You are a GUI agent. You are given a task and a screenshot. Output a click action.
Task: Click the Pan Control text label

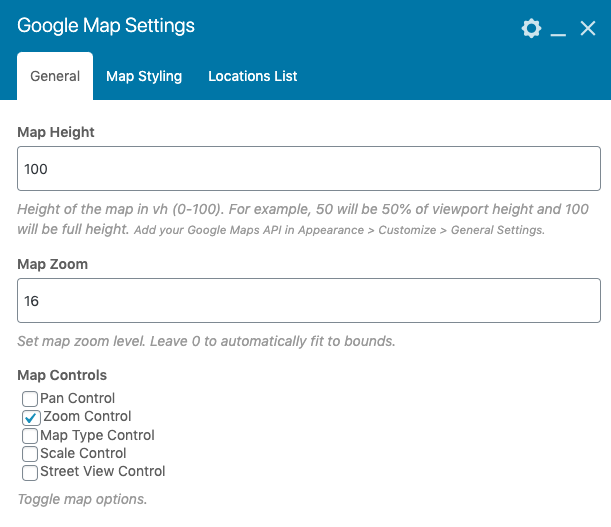click(x=78, y=398)
